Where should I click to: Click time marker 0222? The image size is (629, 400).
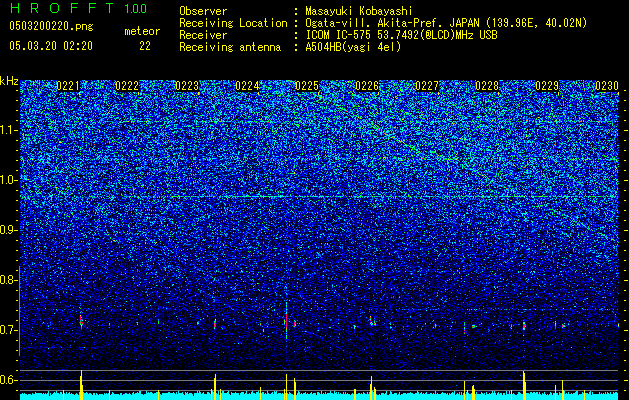[127, 86]
